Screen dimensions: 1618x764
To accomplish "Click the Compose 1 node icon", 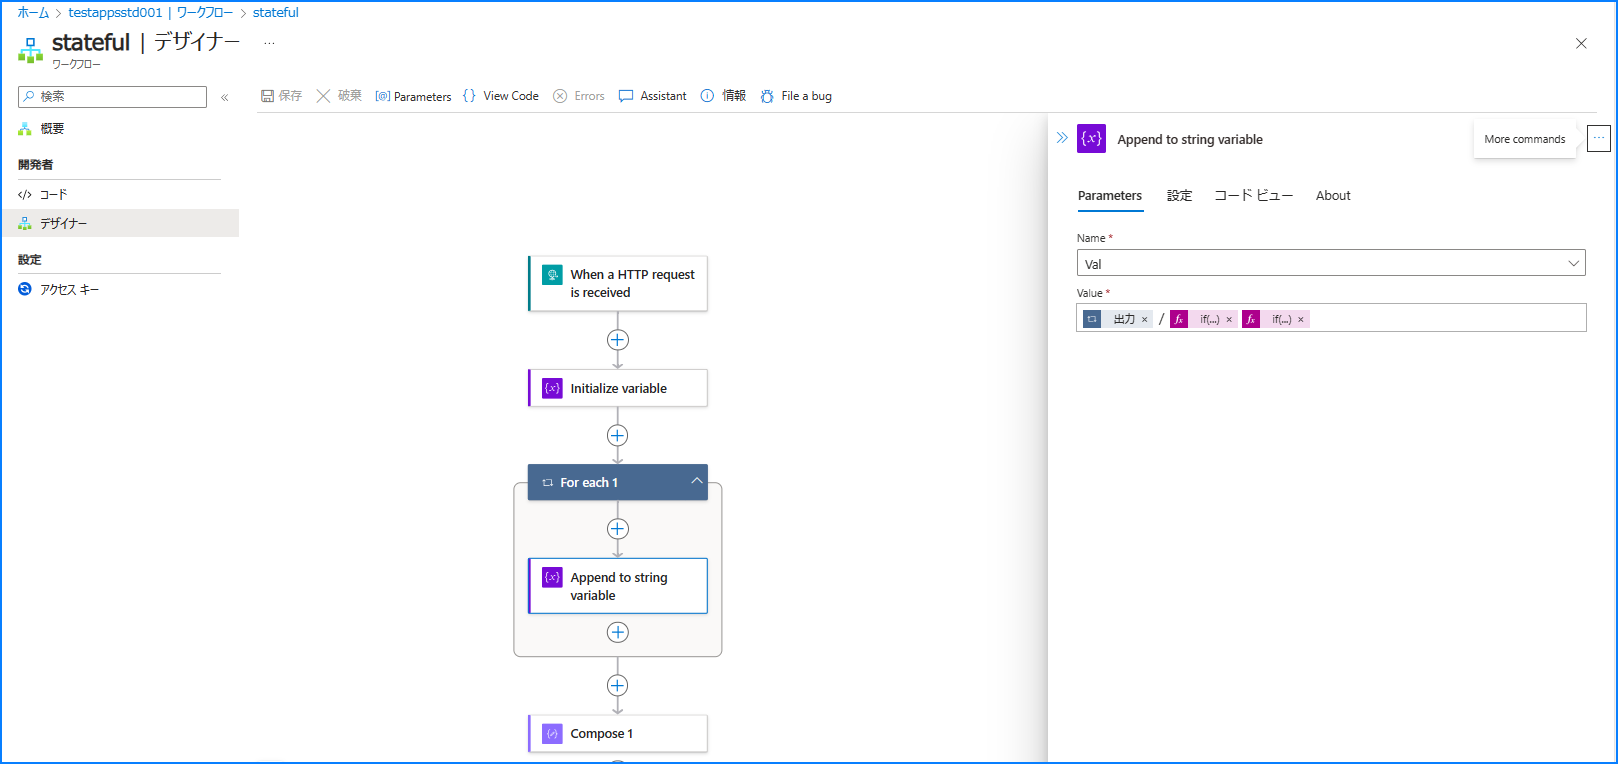I will click(552, 733).
